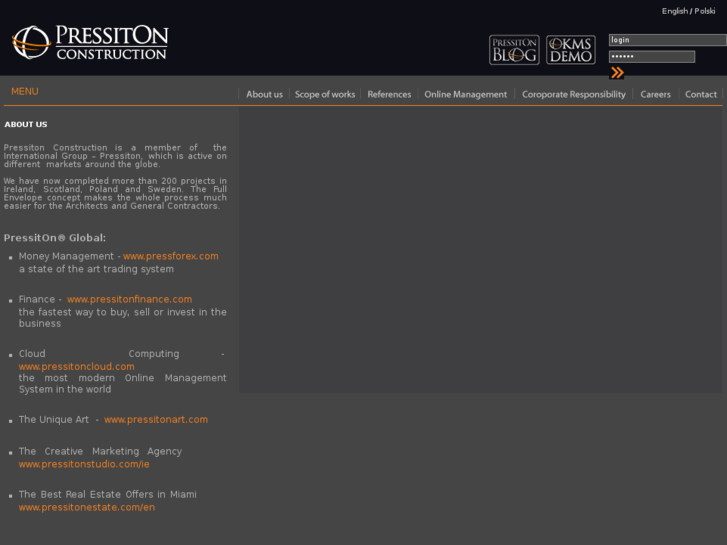This screenshot has width=727, height=545.
Task: Follow the www.pressitonstudio.com/ie link
Action: pos(84,464)
